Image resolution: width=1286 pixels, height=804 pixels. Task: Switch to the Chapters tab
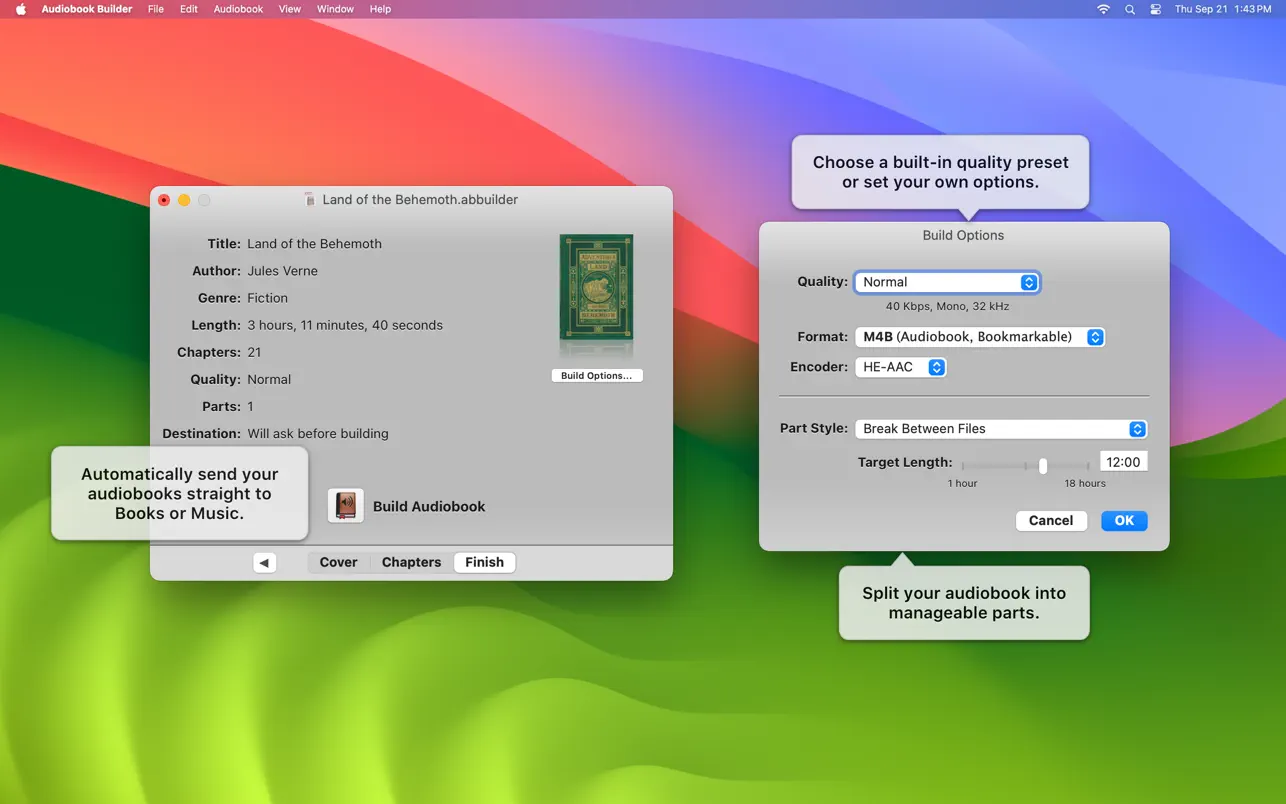click(x=411, y=563)
